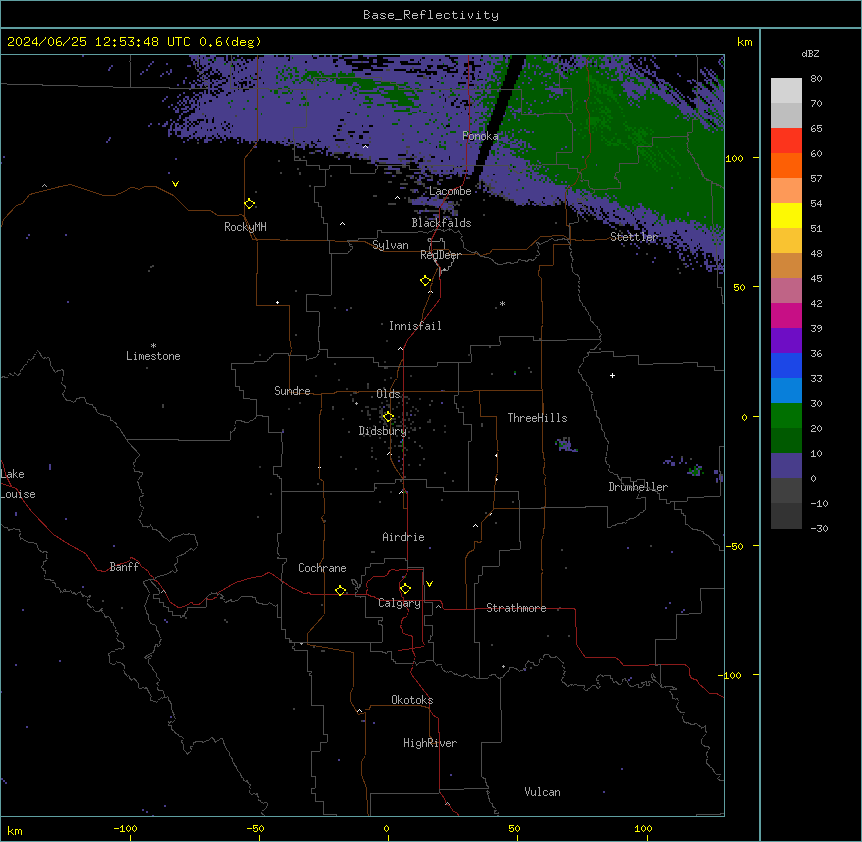Click the green 30 dBZ legend swatch

786,416
